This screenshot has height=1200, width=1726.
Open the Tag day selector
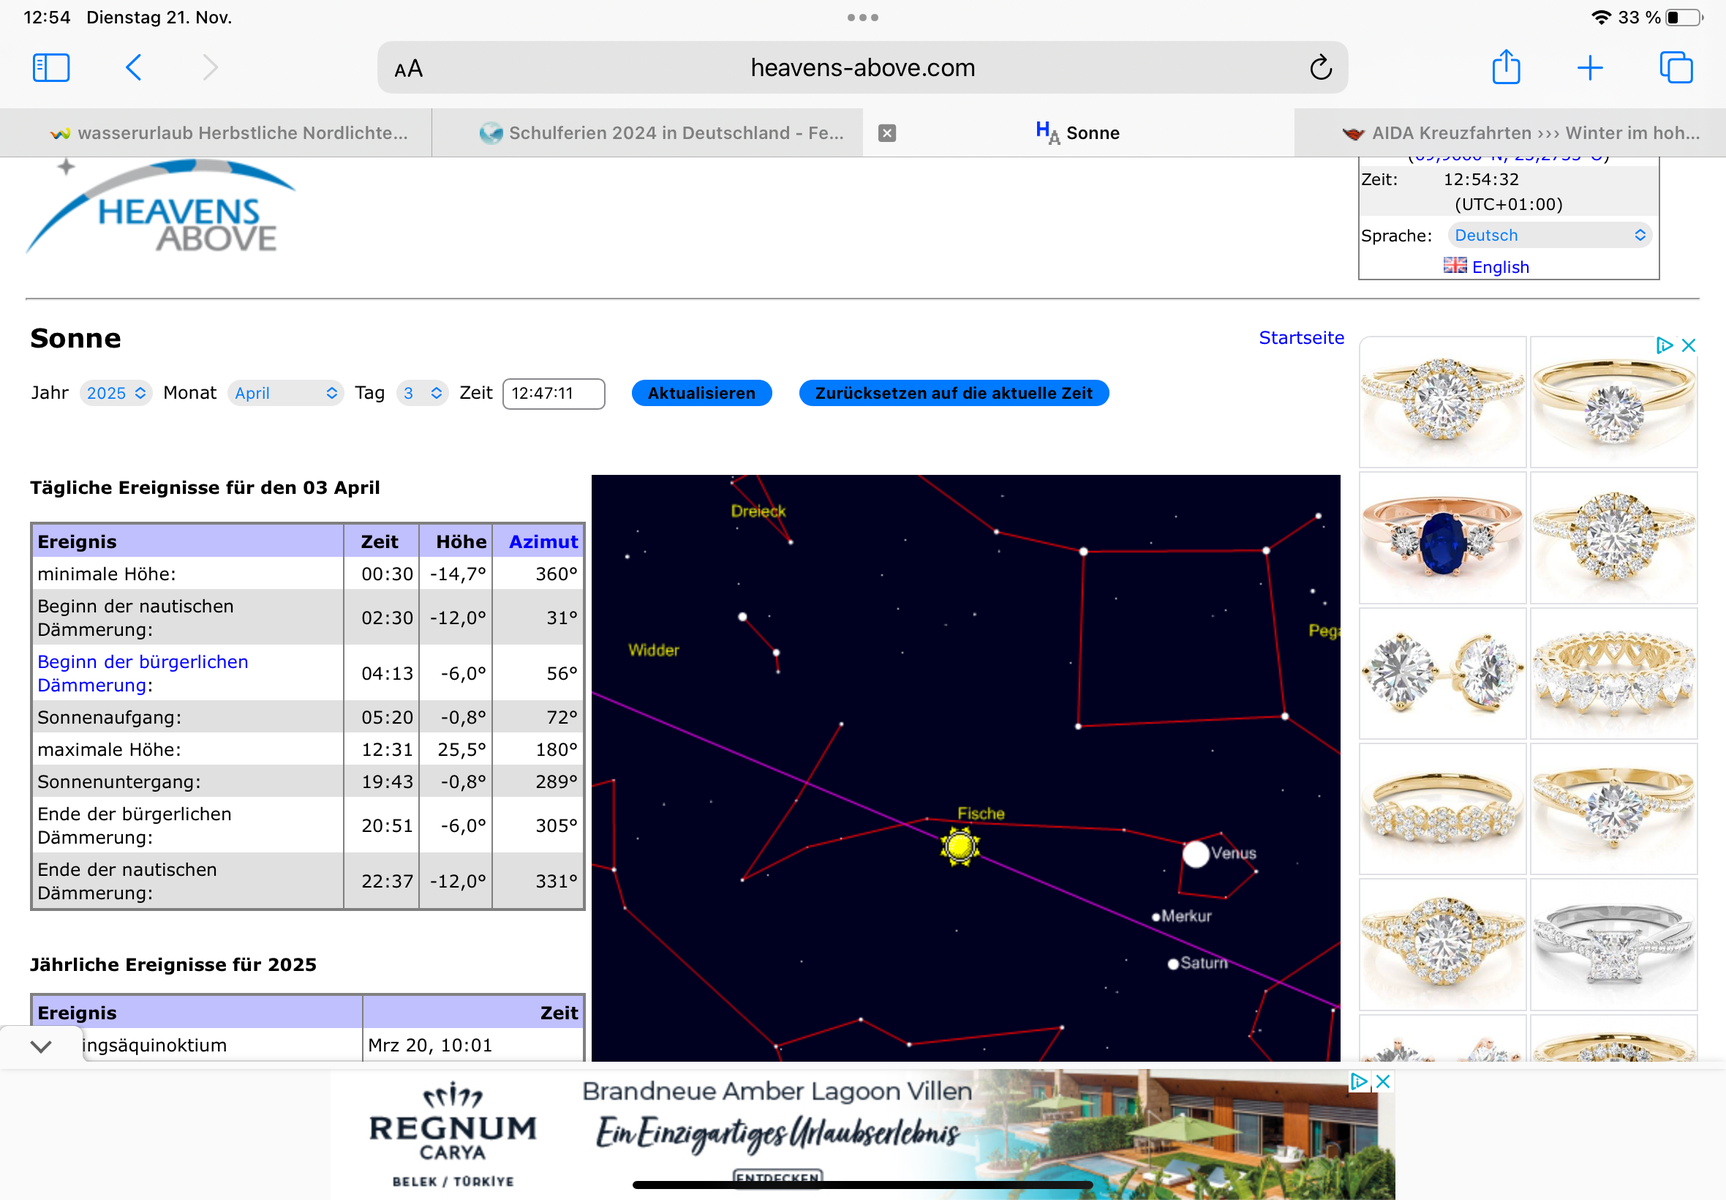(421, 393)
